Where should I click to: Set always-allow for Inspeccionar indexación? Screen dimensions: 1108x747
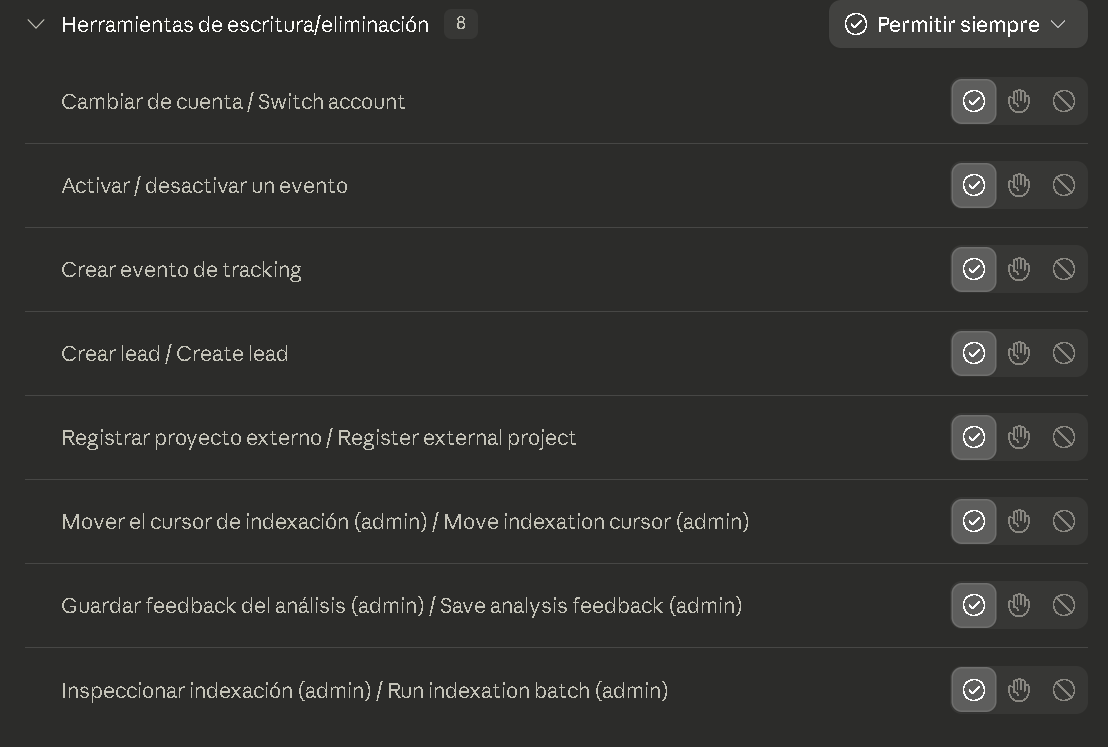(974, 690)
